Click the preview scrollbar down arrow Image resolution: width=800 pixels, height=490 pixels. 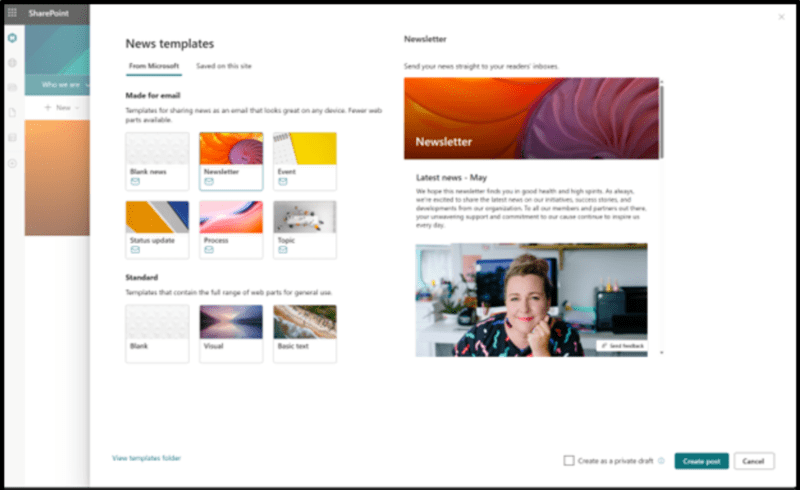662,353
